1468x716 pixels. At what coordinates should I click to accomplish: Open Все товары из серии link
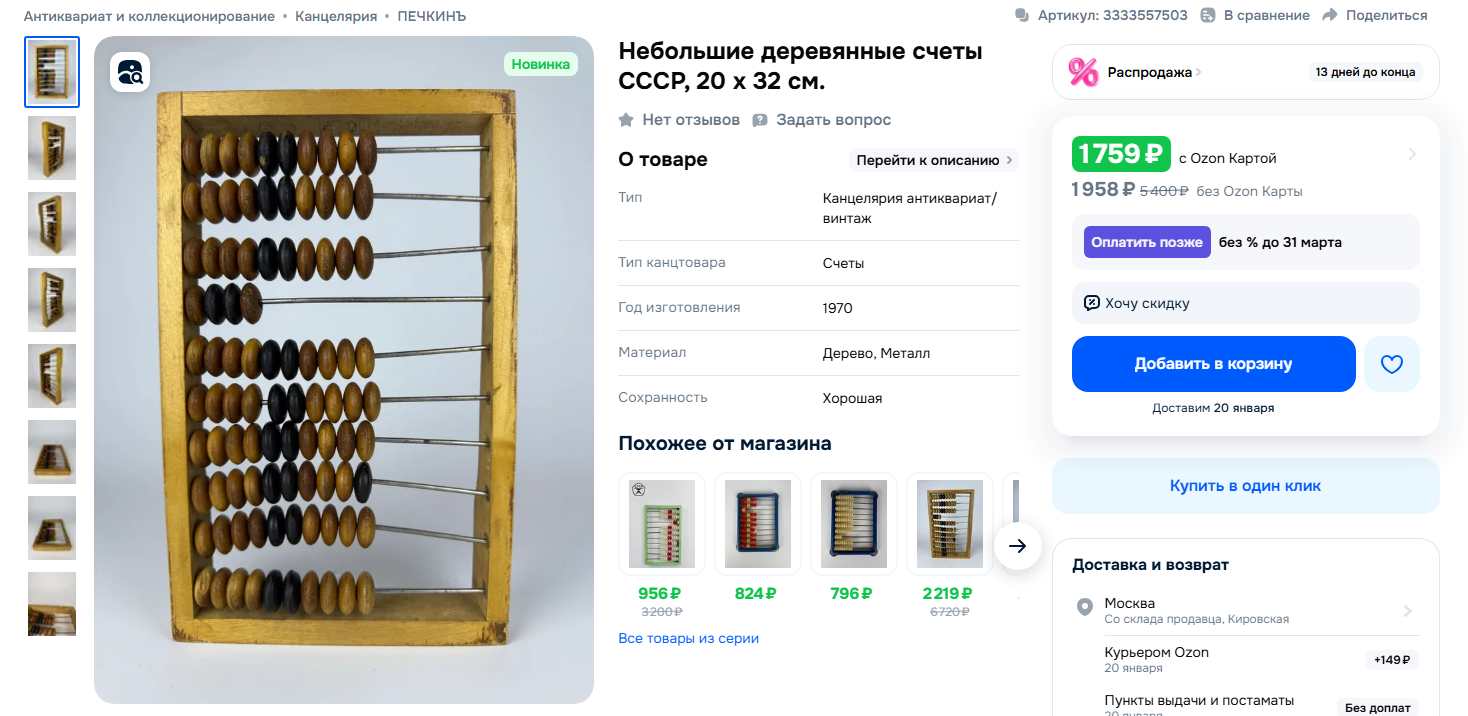(688, 638)
